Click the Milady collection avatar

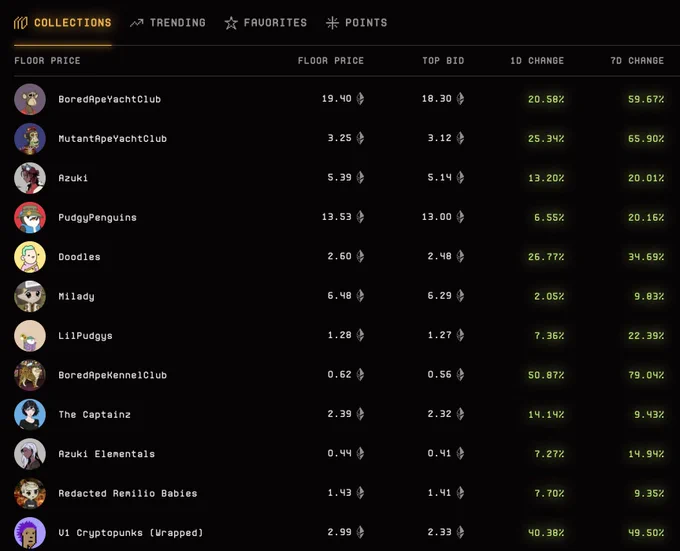[x=30, y=297]
